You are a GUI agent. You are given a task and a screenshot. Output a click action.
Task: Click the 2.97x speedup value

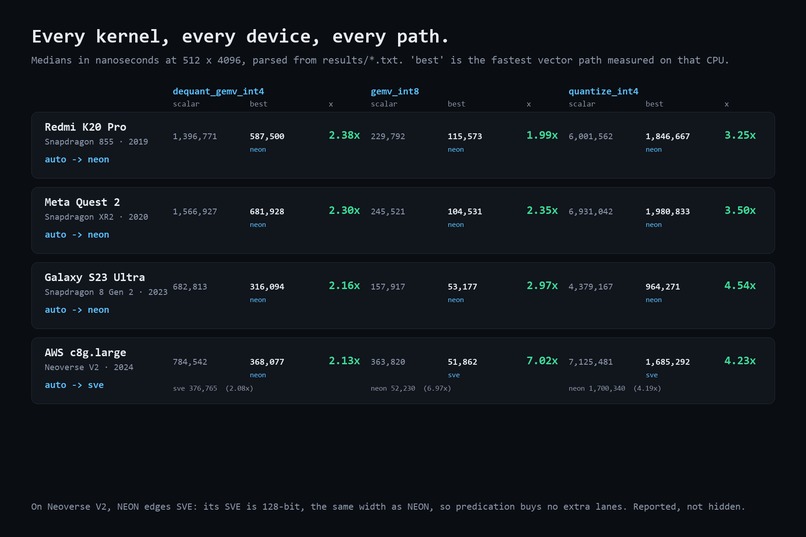(542, 285)
